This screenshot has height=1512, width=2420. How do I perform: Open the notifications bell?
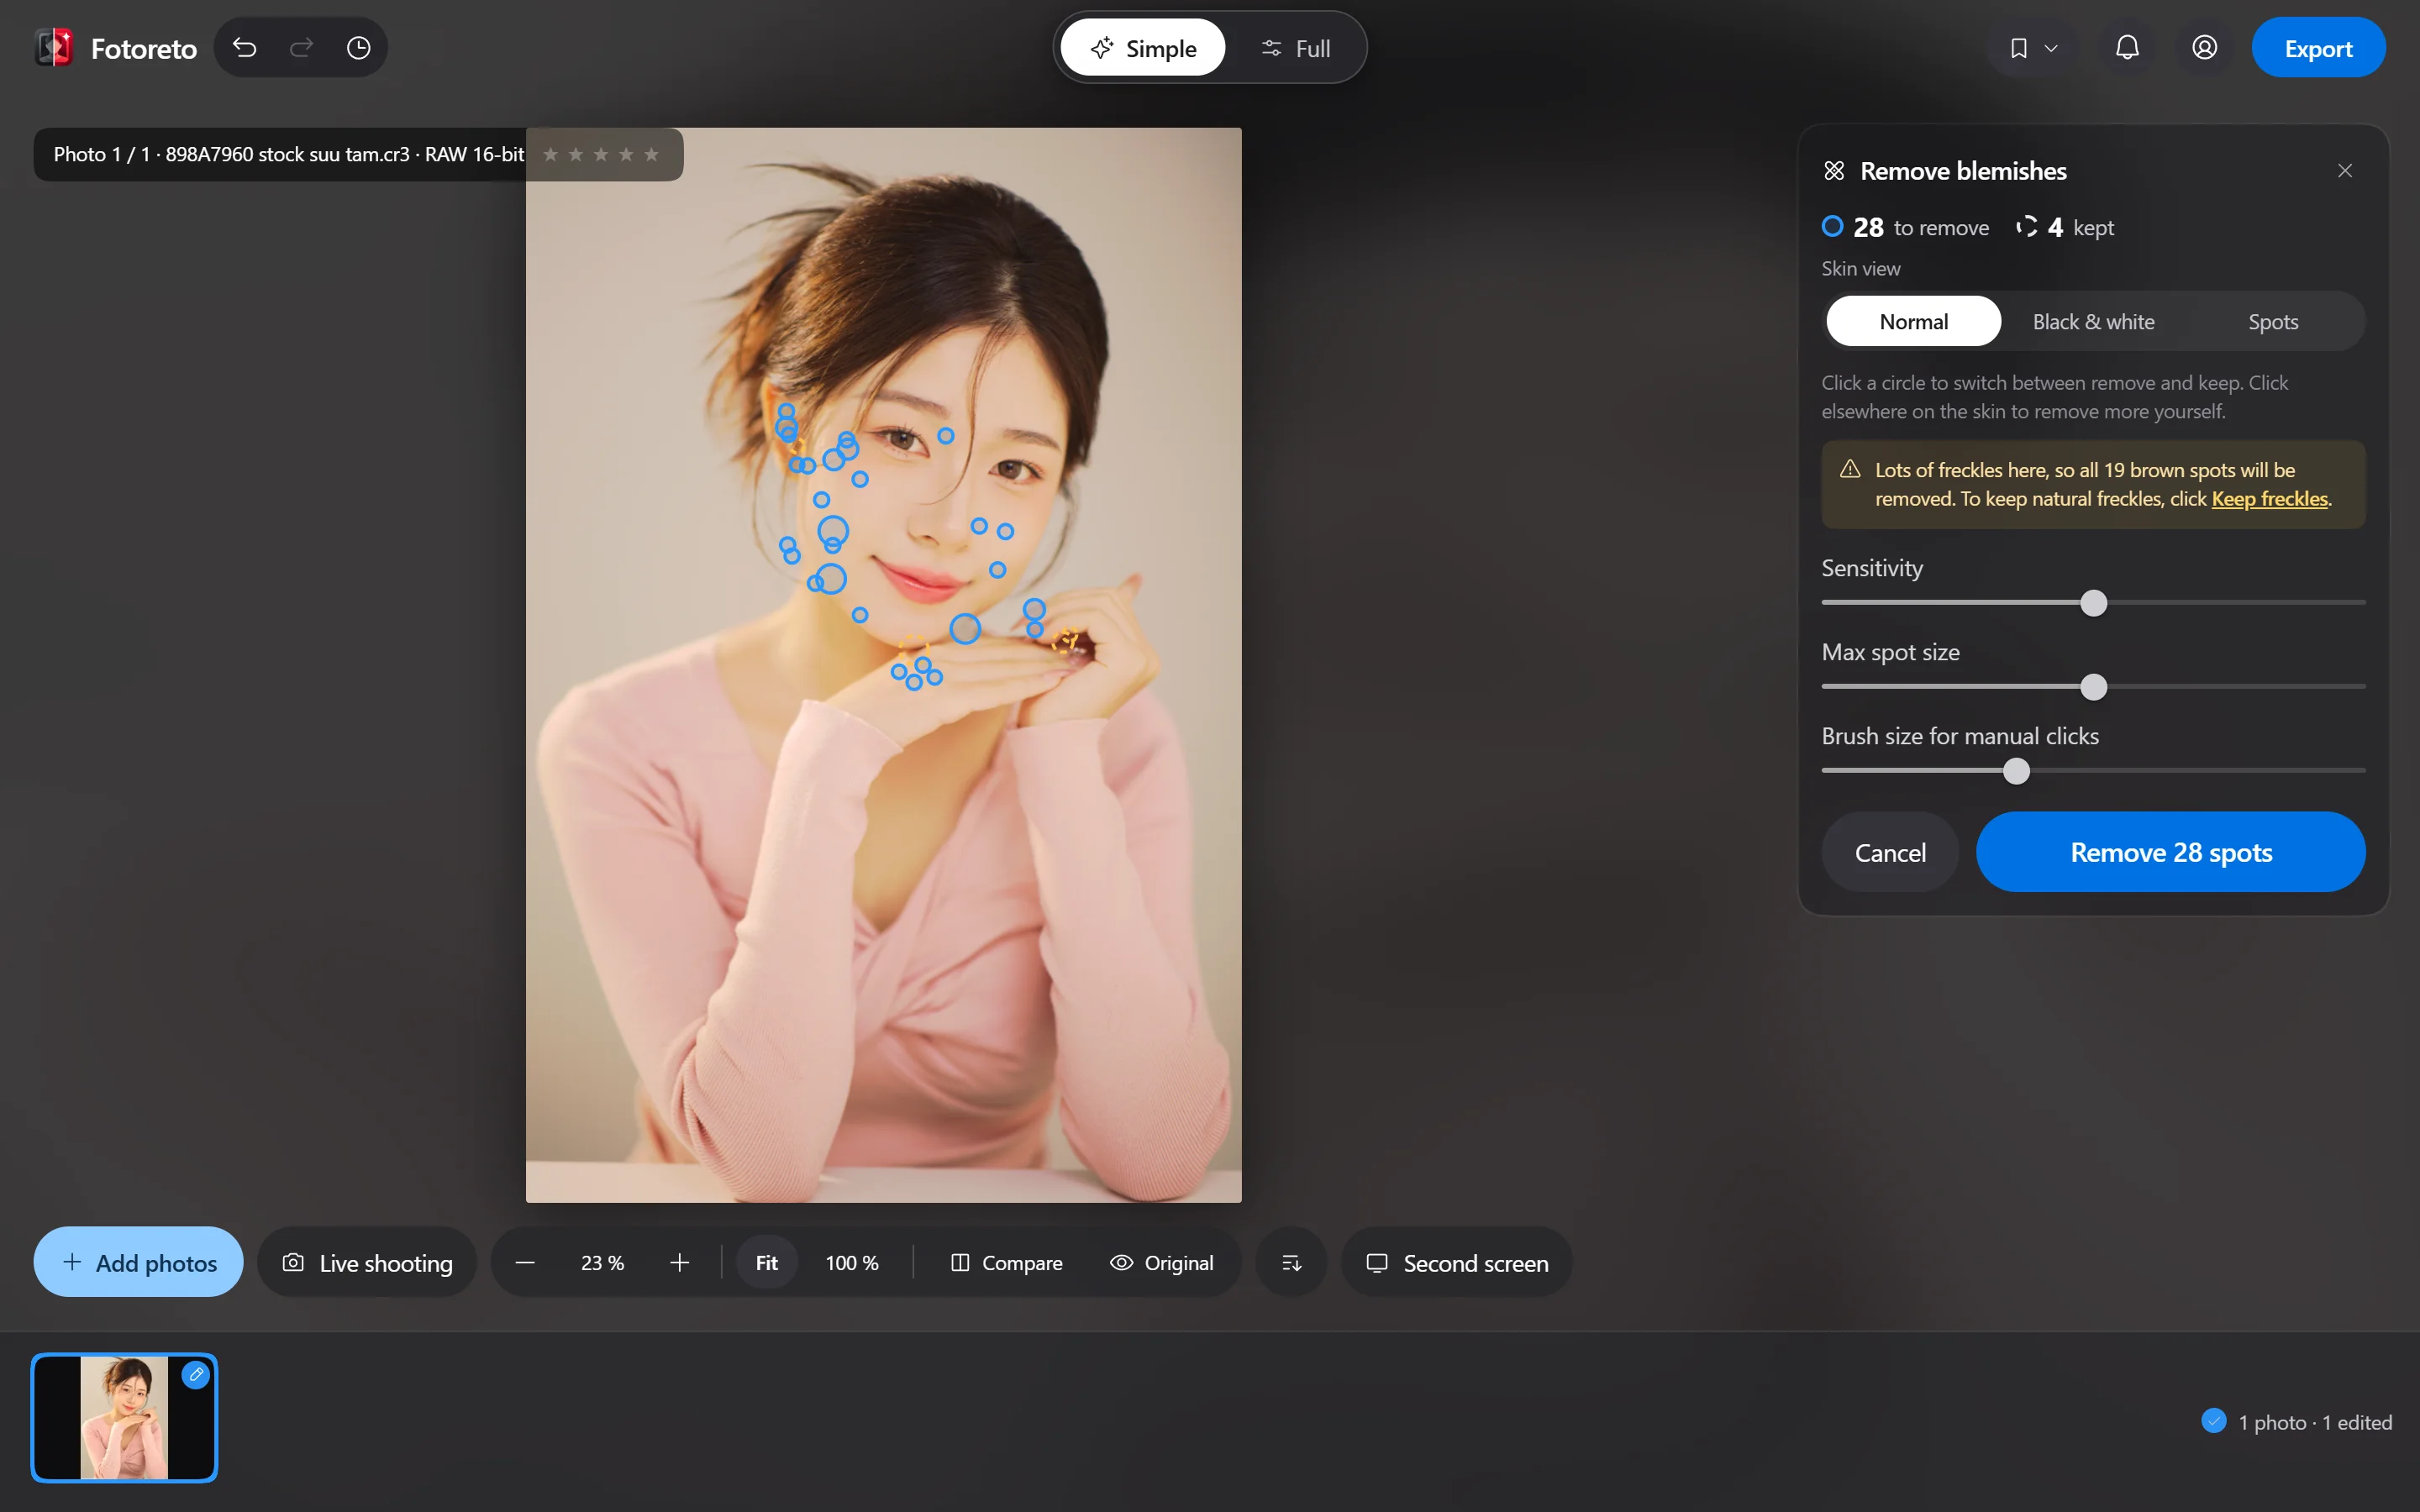pyautogui.click(x=2127, y=48)
